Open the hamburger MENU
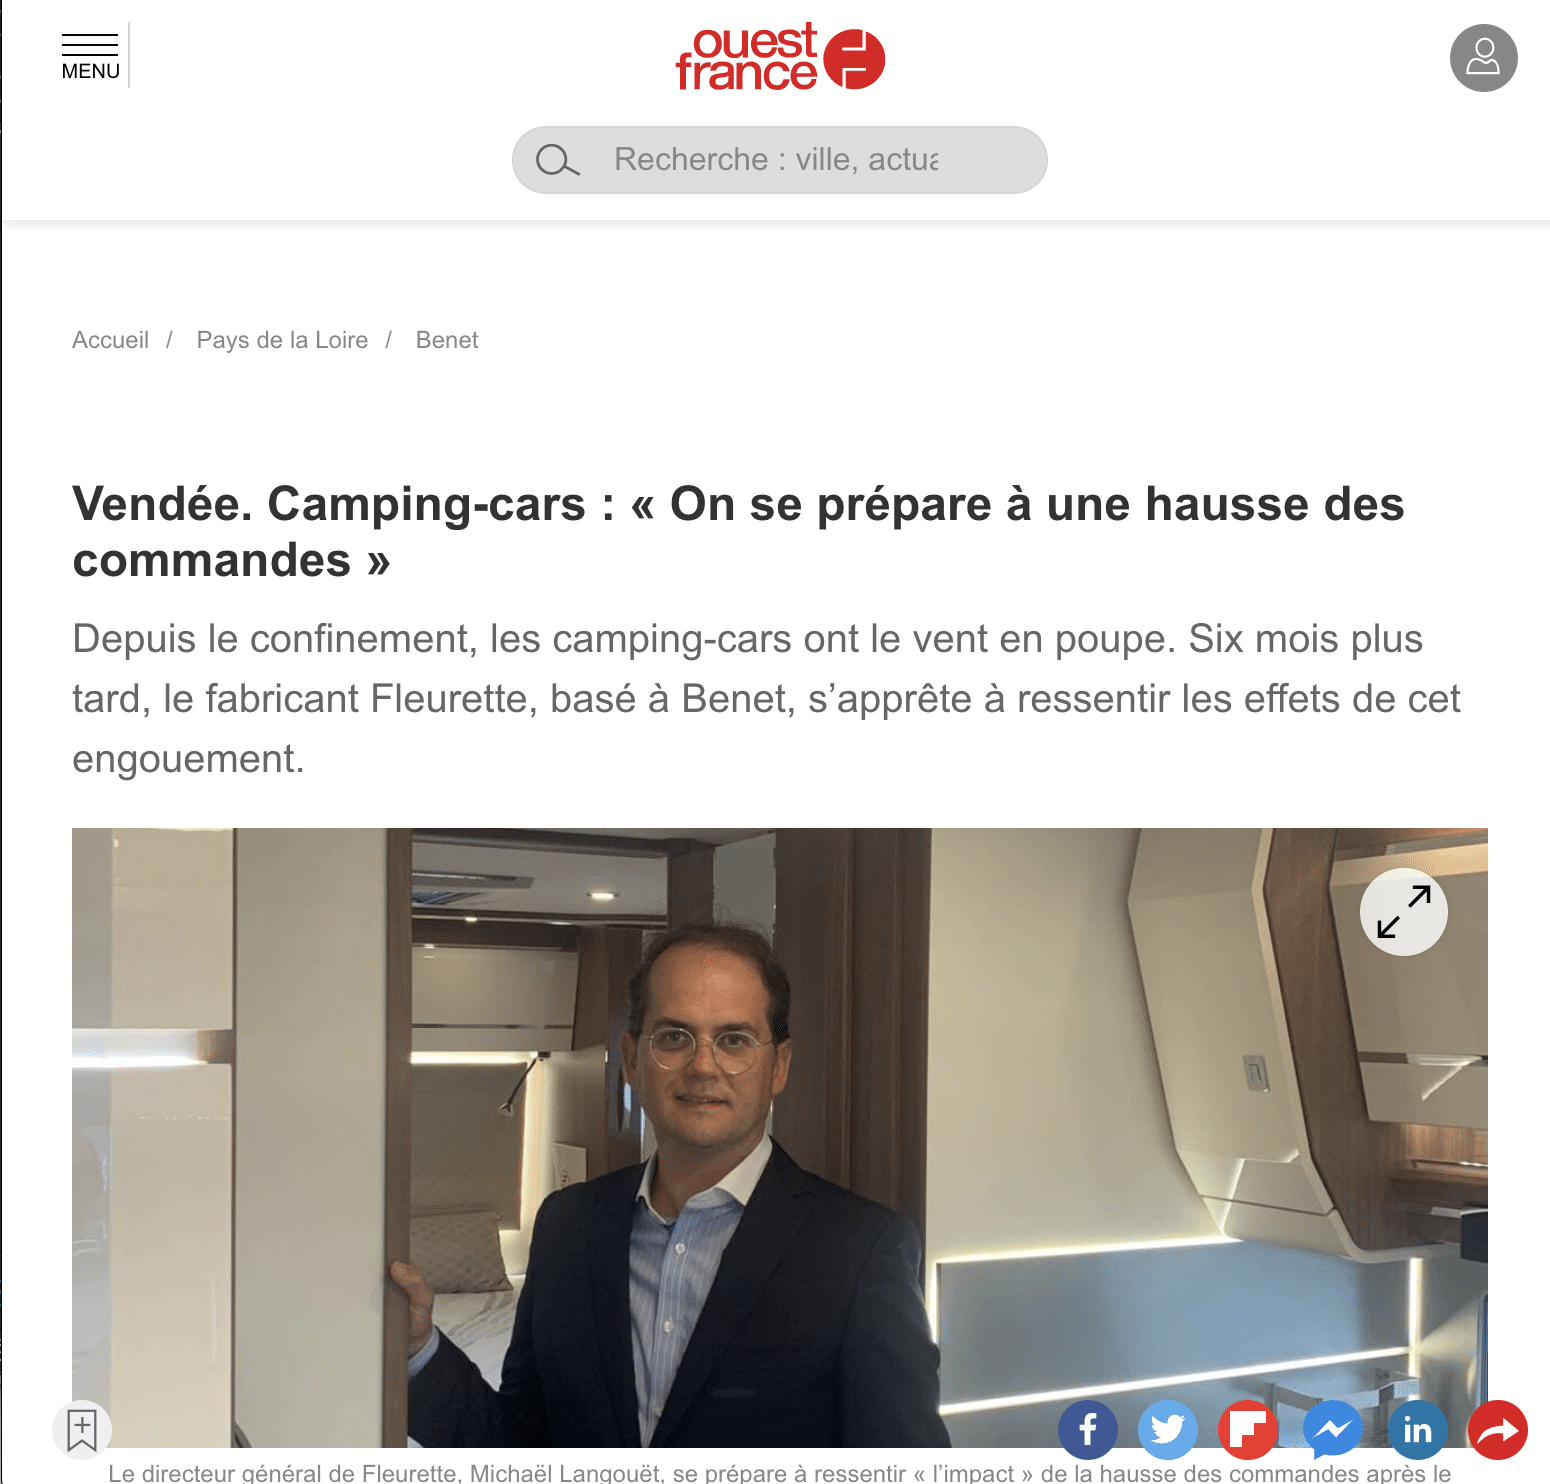 [90, 57]
